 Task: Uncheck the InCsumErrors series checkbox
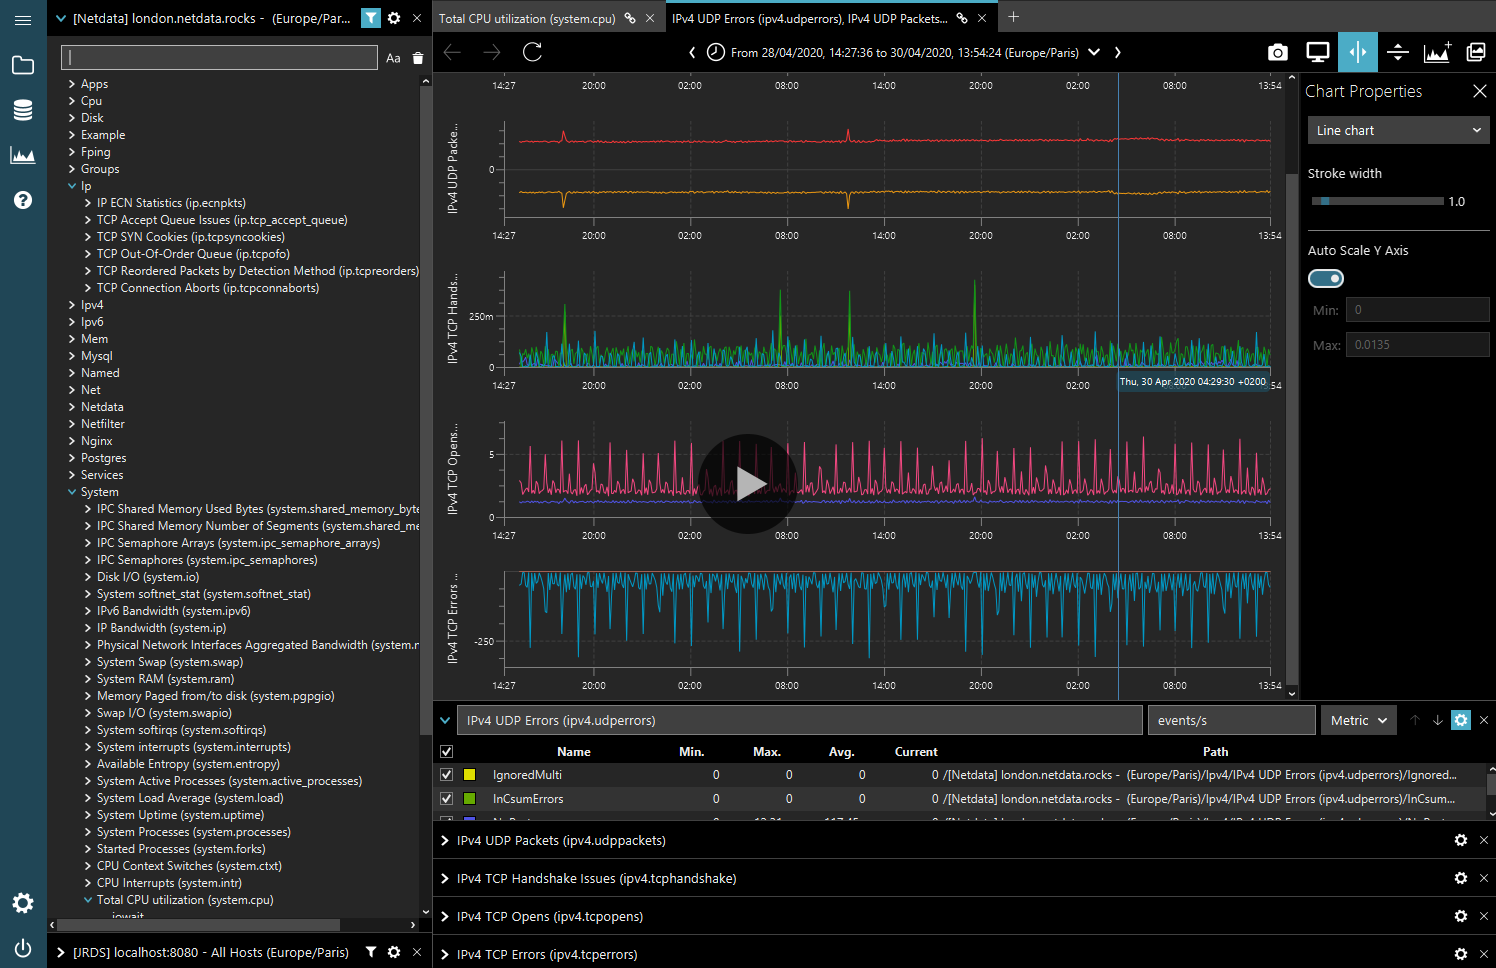tap(447, 799)
